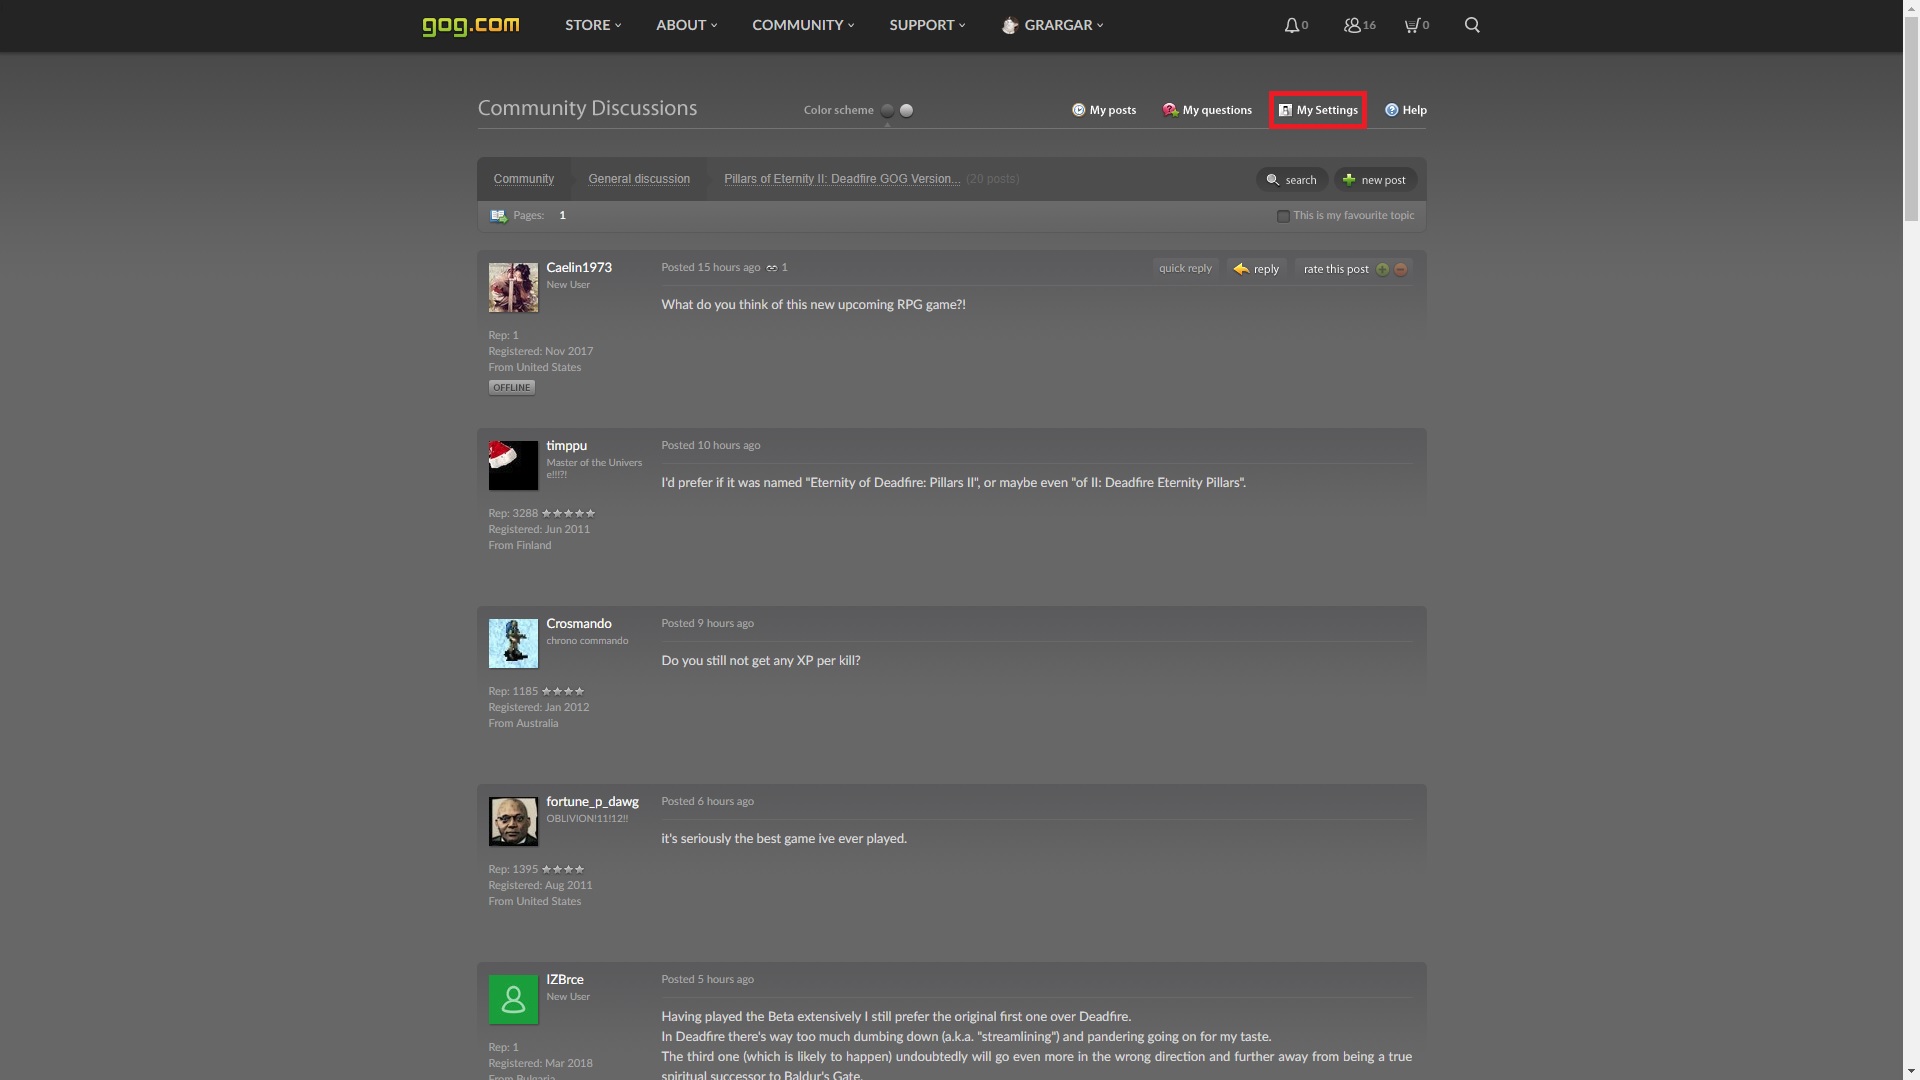Click 'Rep: 1185' text under Crosmando
Viewport: 1920px width, 1080px height.
(x=513, y=692)
